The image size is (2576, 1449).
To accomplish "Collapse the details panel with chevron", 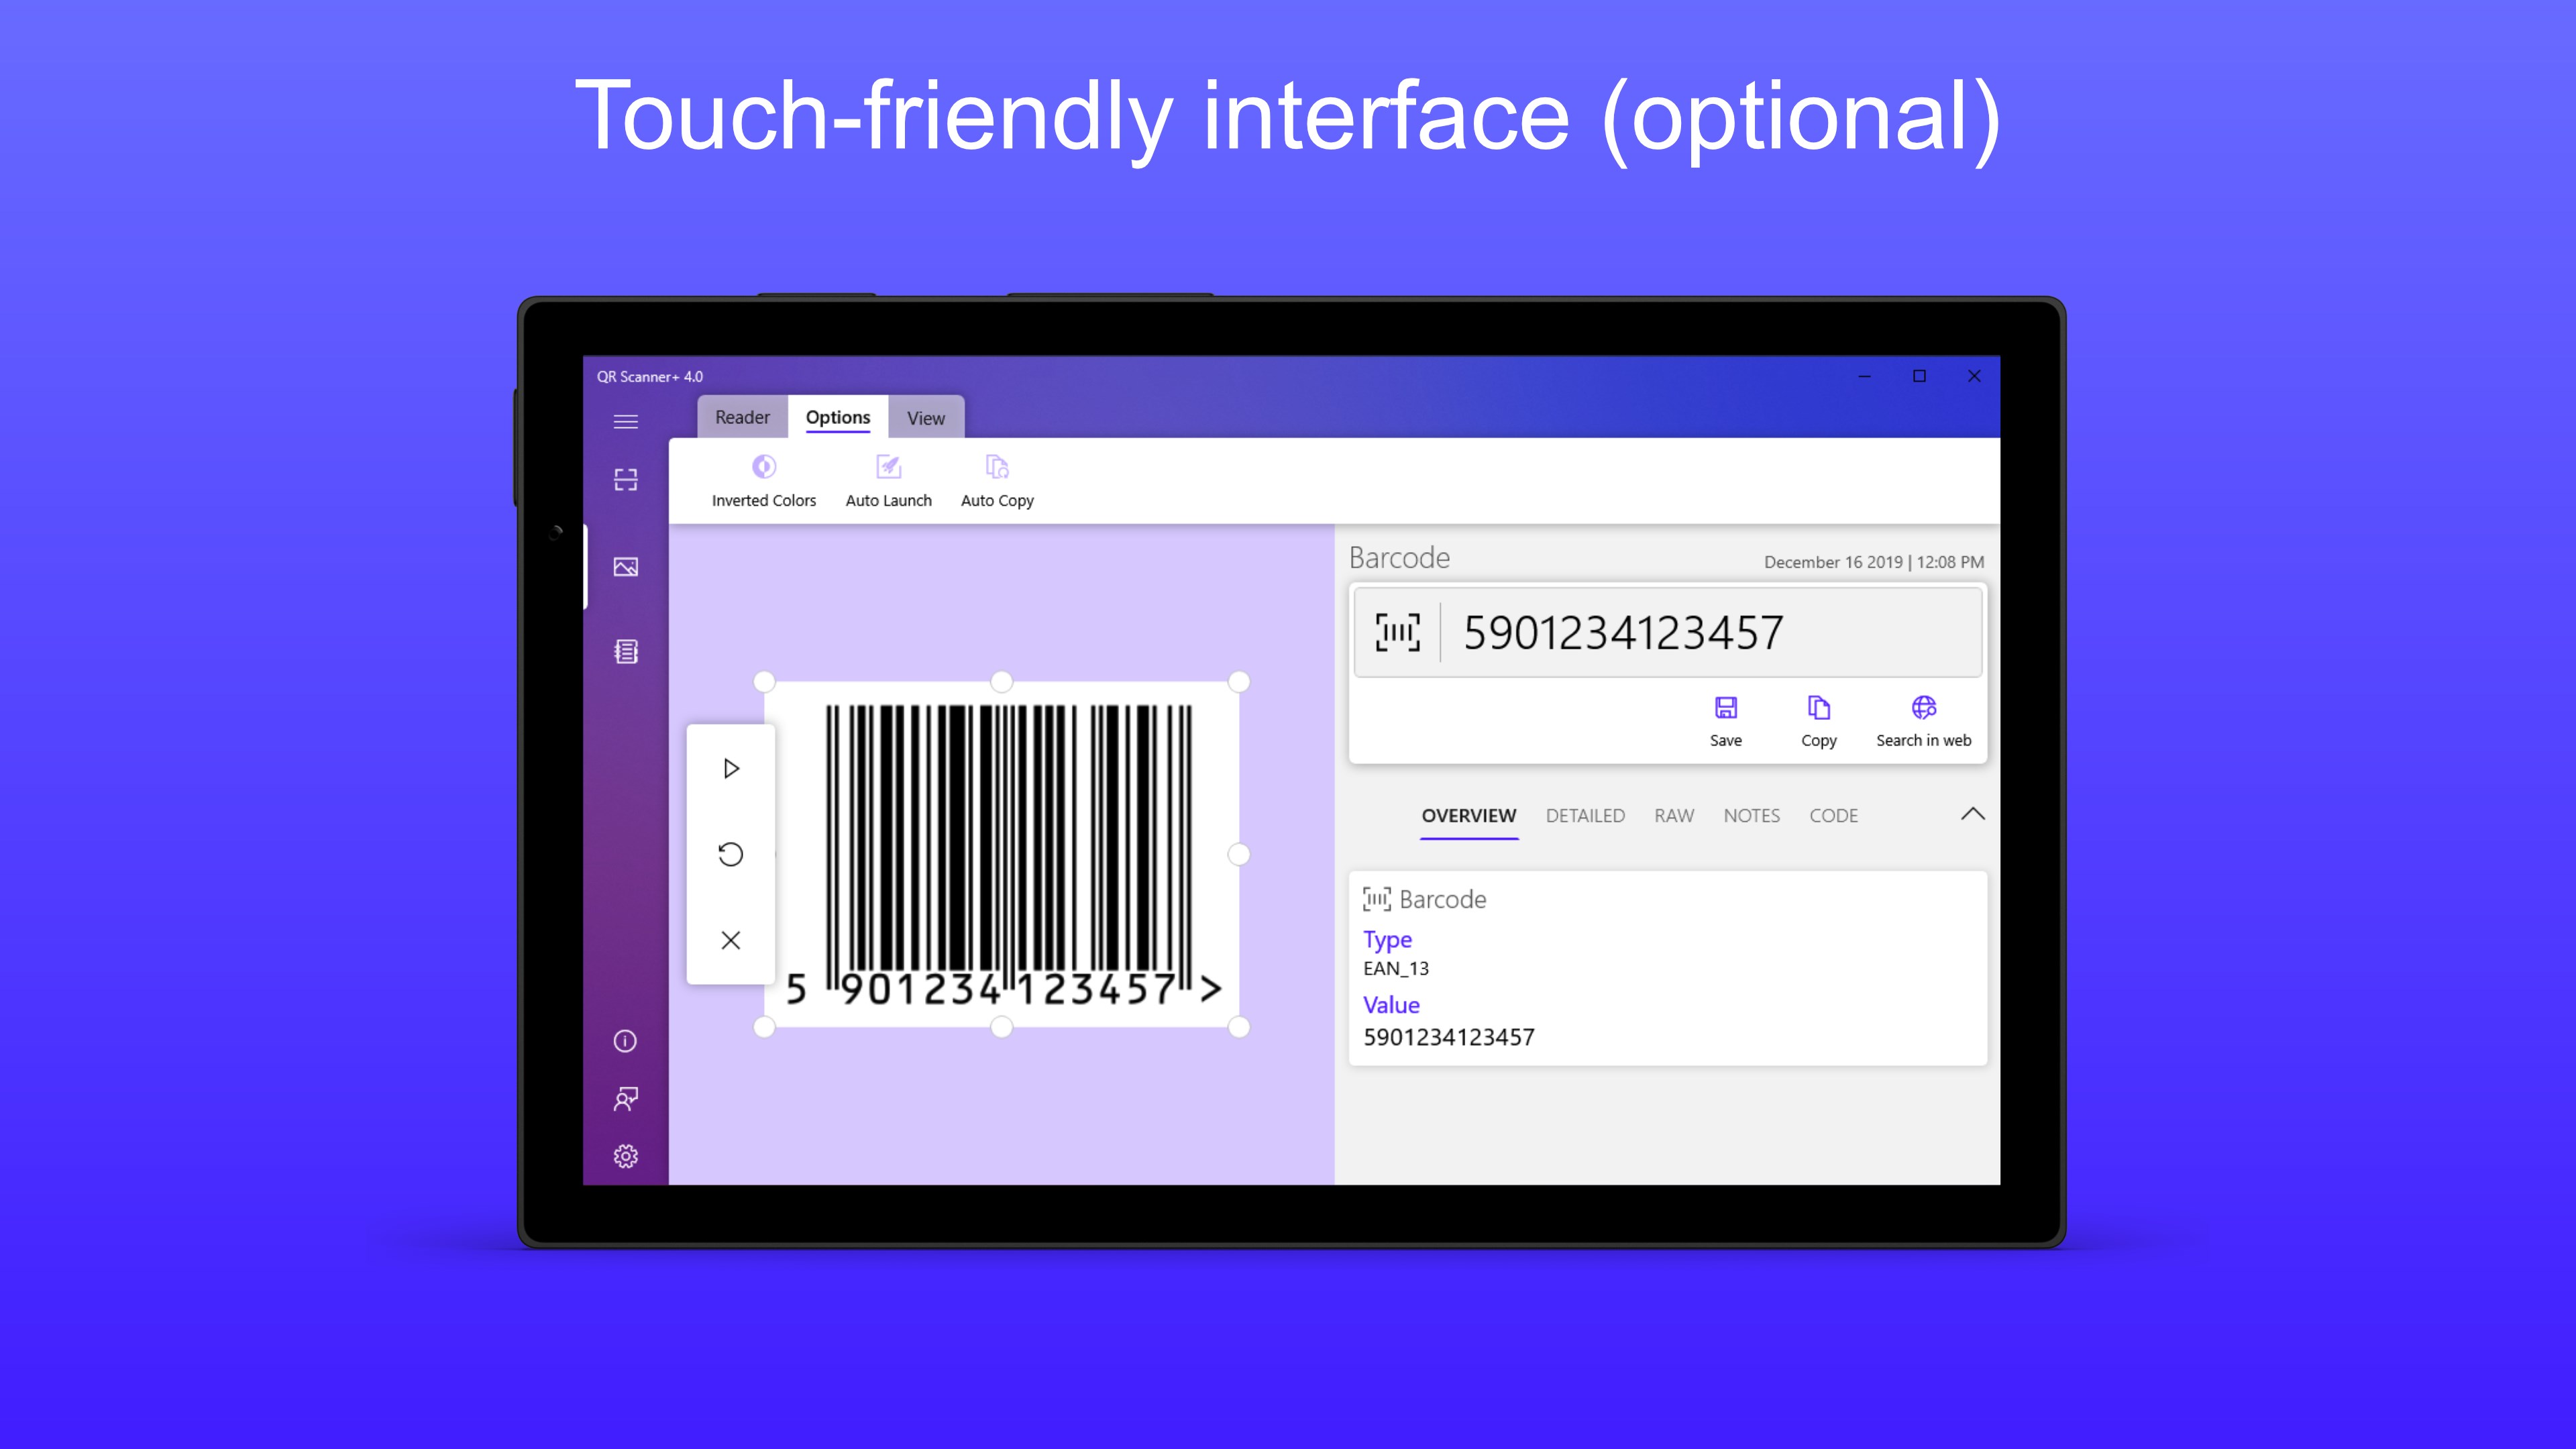I will pos(1972,814).
